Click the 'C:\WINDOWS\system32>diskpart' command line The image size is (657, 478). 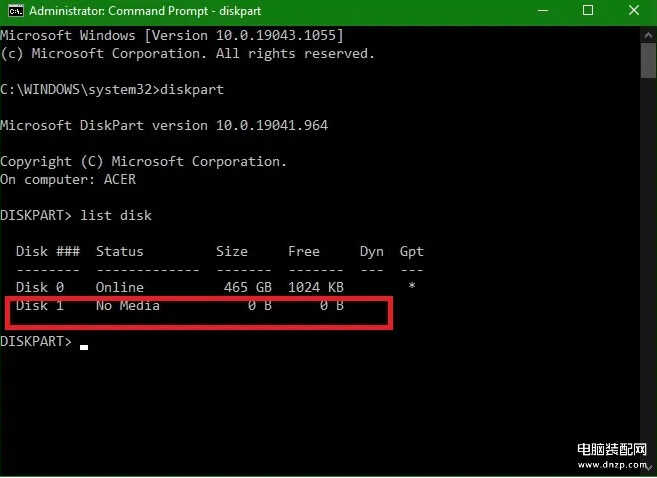112,90
